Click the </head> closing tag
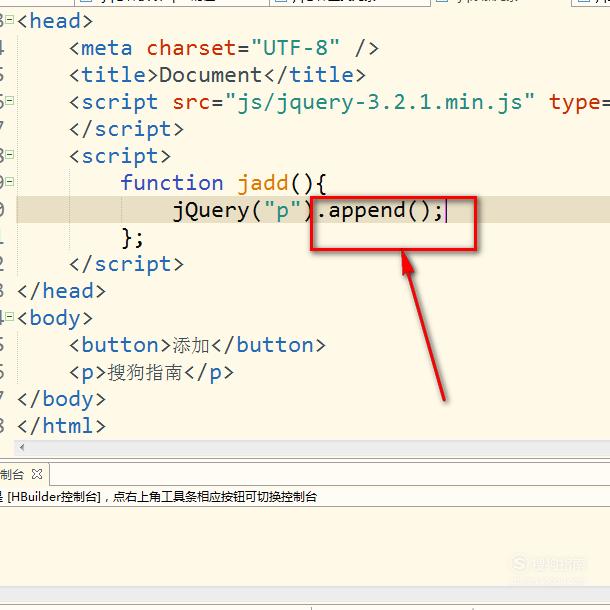The image size is (610, 610). pos(61,291)
